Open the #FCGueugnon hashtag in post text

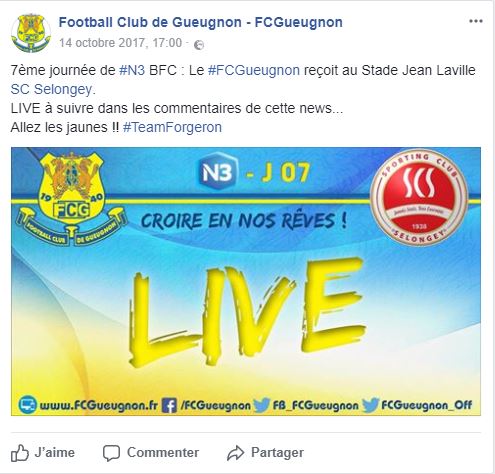254,70
